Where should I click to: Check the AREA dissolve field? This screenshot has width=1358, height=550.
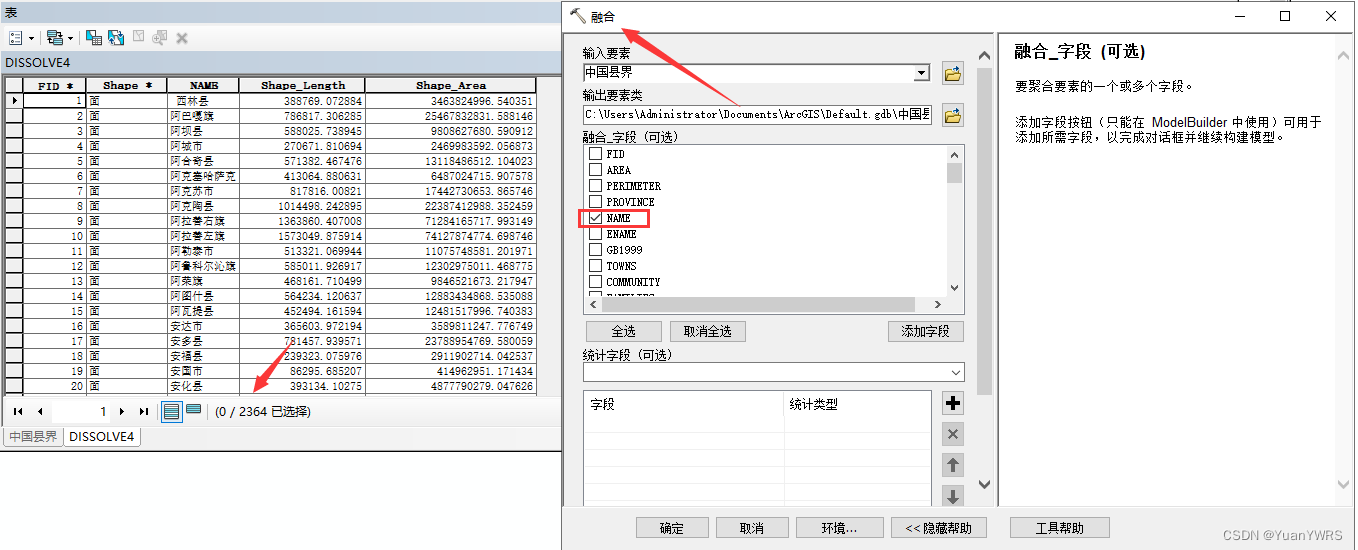coord(596,170)
